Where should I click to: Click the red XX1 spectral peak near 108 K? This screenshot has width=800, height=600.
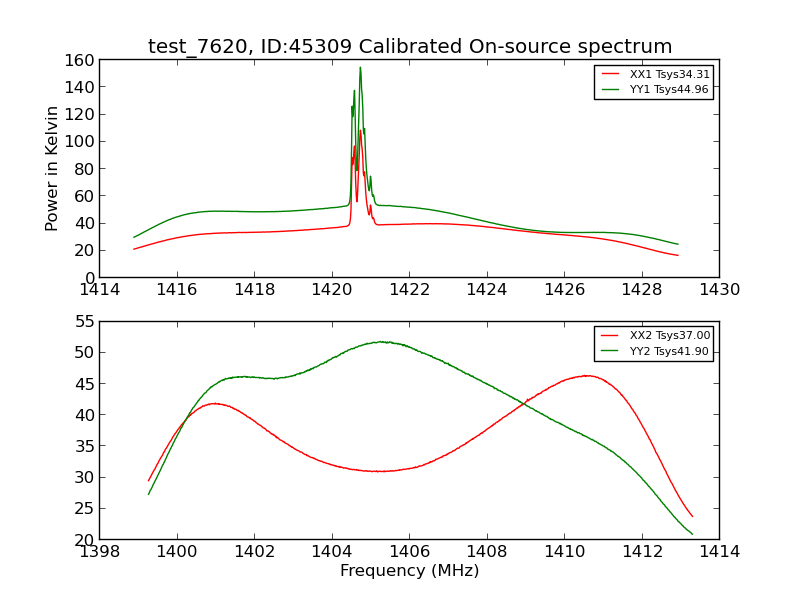pos(360,131)
